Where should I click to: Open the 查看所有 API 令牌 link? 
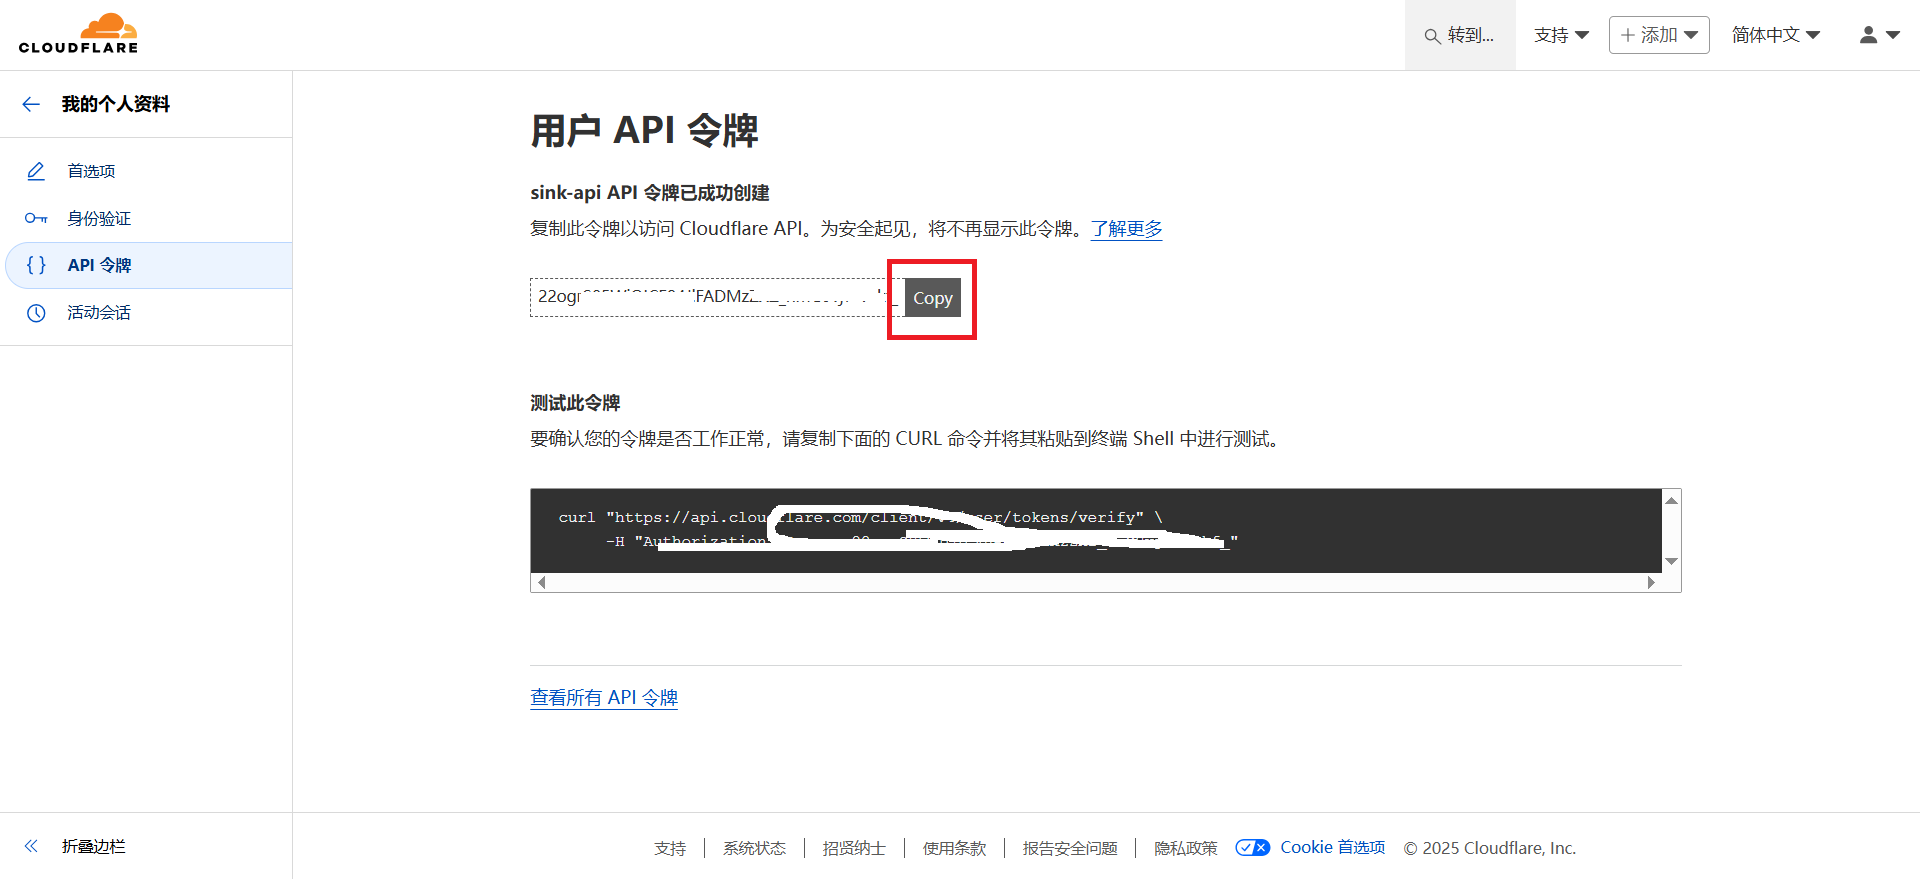[604, 697]
